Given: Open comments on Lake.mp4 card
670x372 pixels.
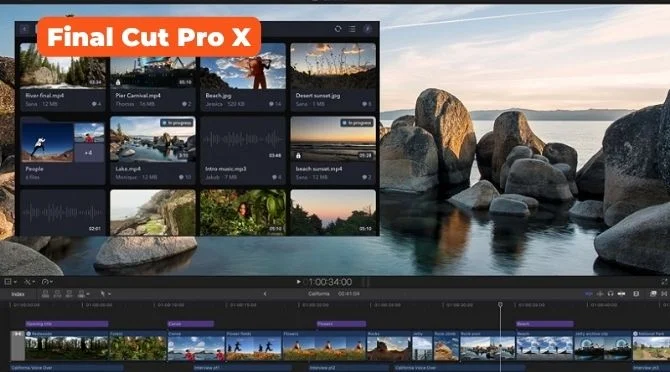Looking at the screenshot, I should [185, 177].
